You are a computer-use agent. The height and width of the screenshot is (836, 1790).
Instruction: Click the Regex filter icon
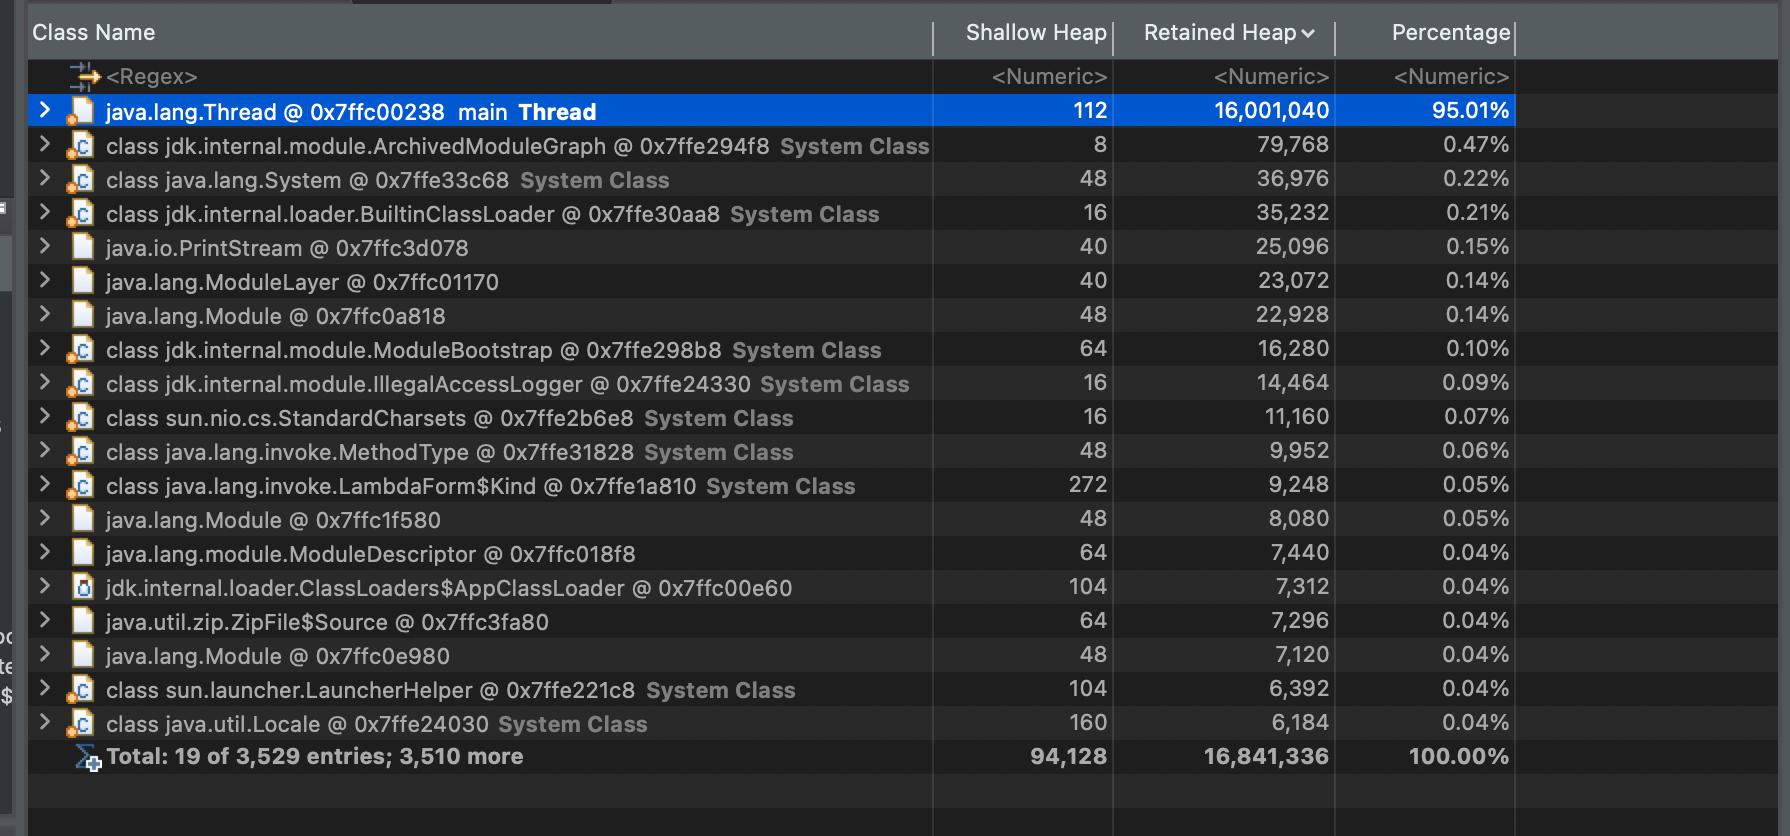[85, 76]
